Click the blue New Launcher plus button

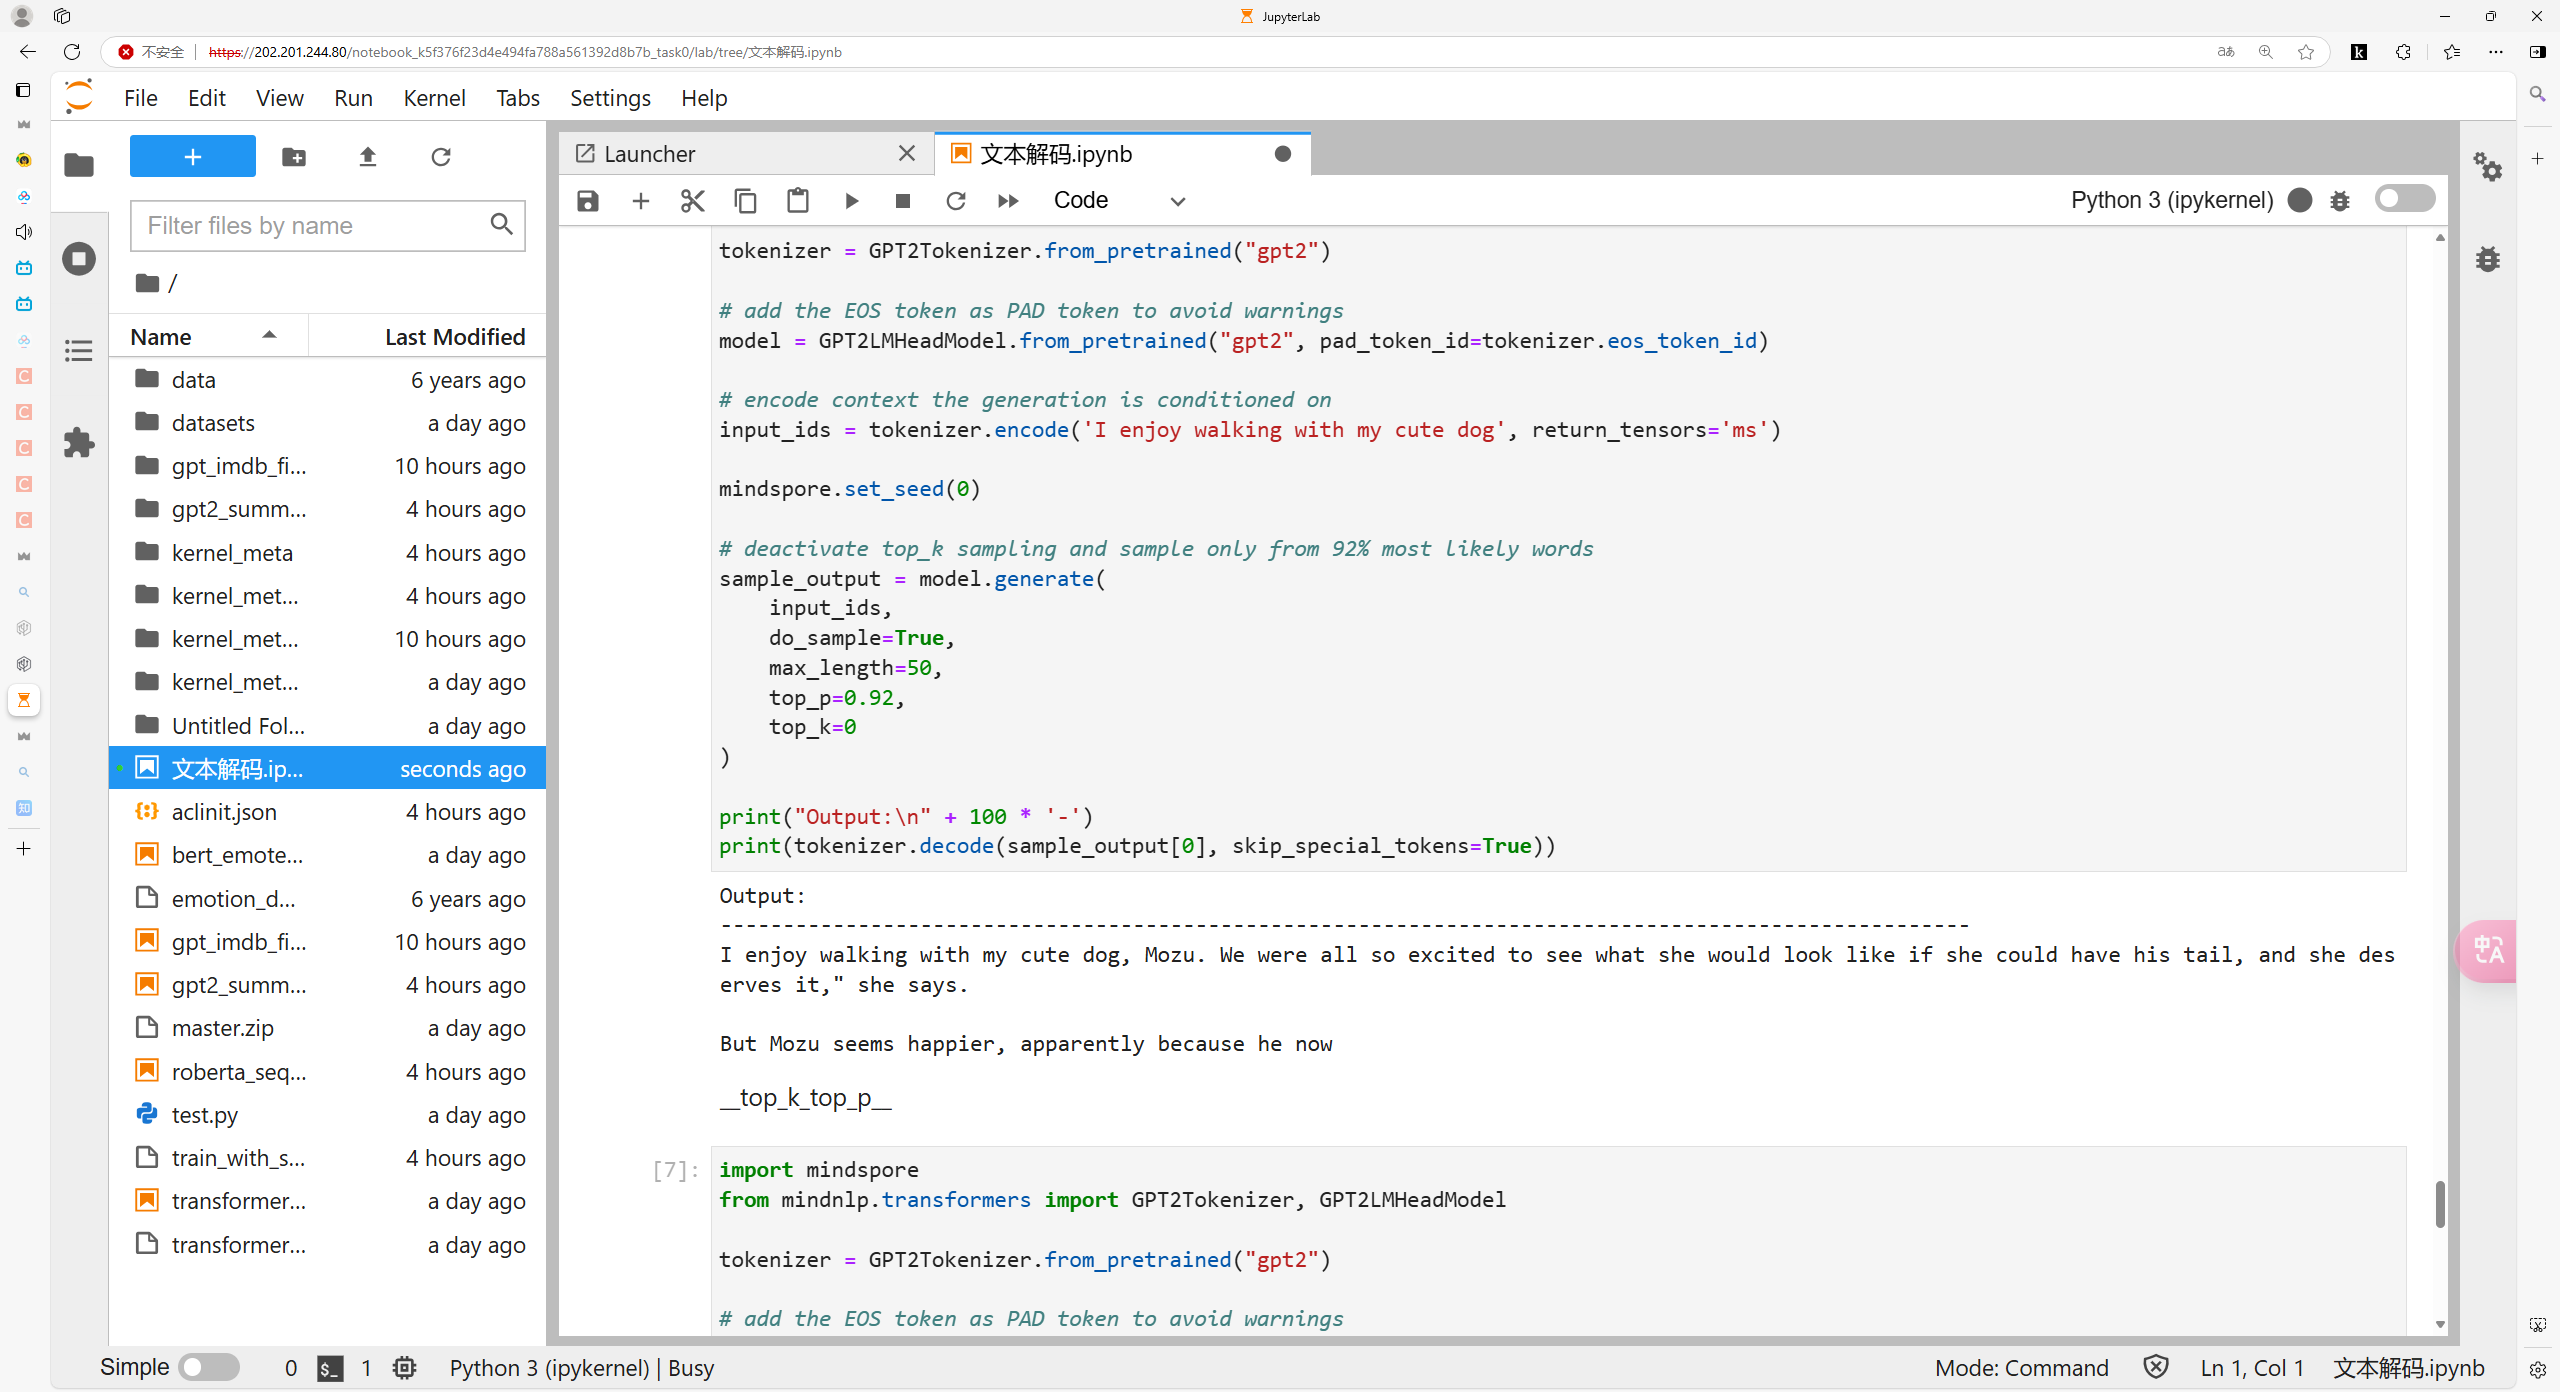point(193,157)
